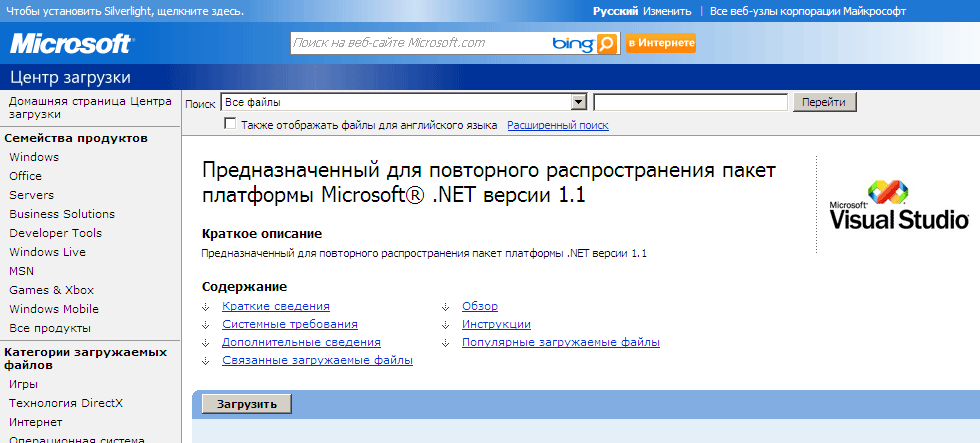Open the Инструкции link
The height and width of the screenshot is (443, 980).
496,324
